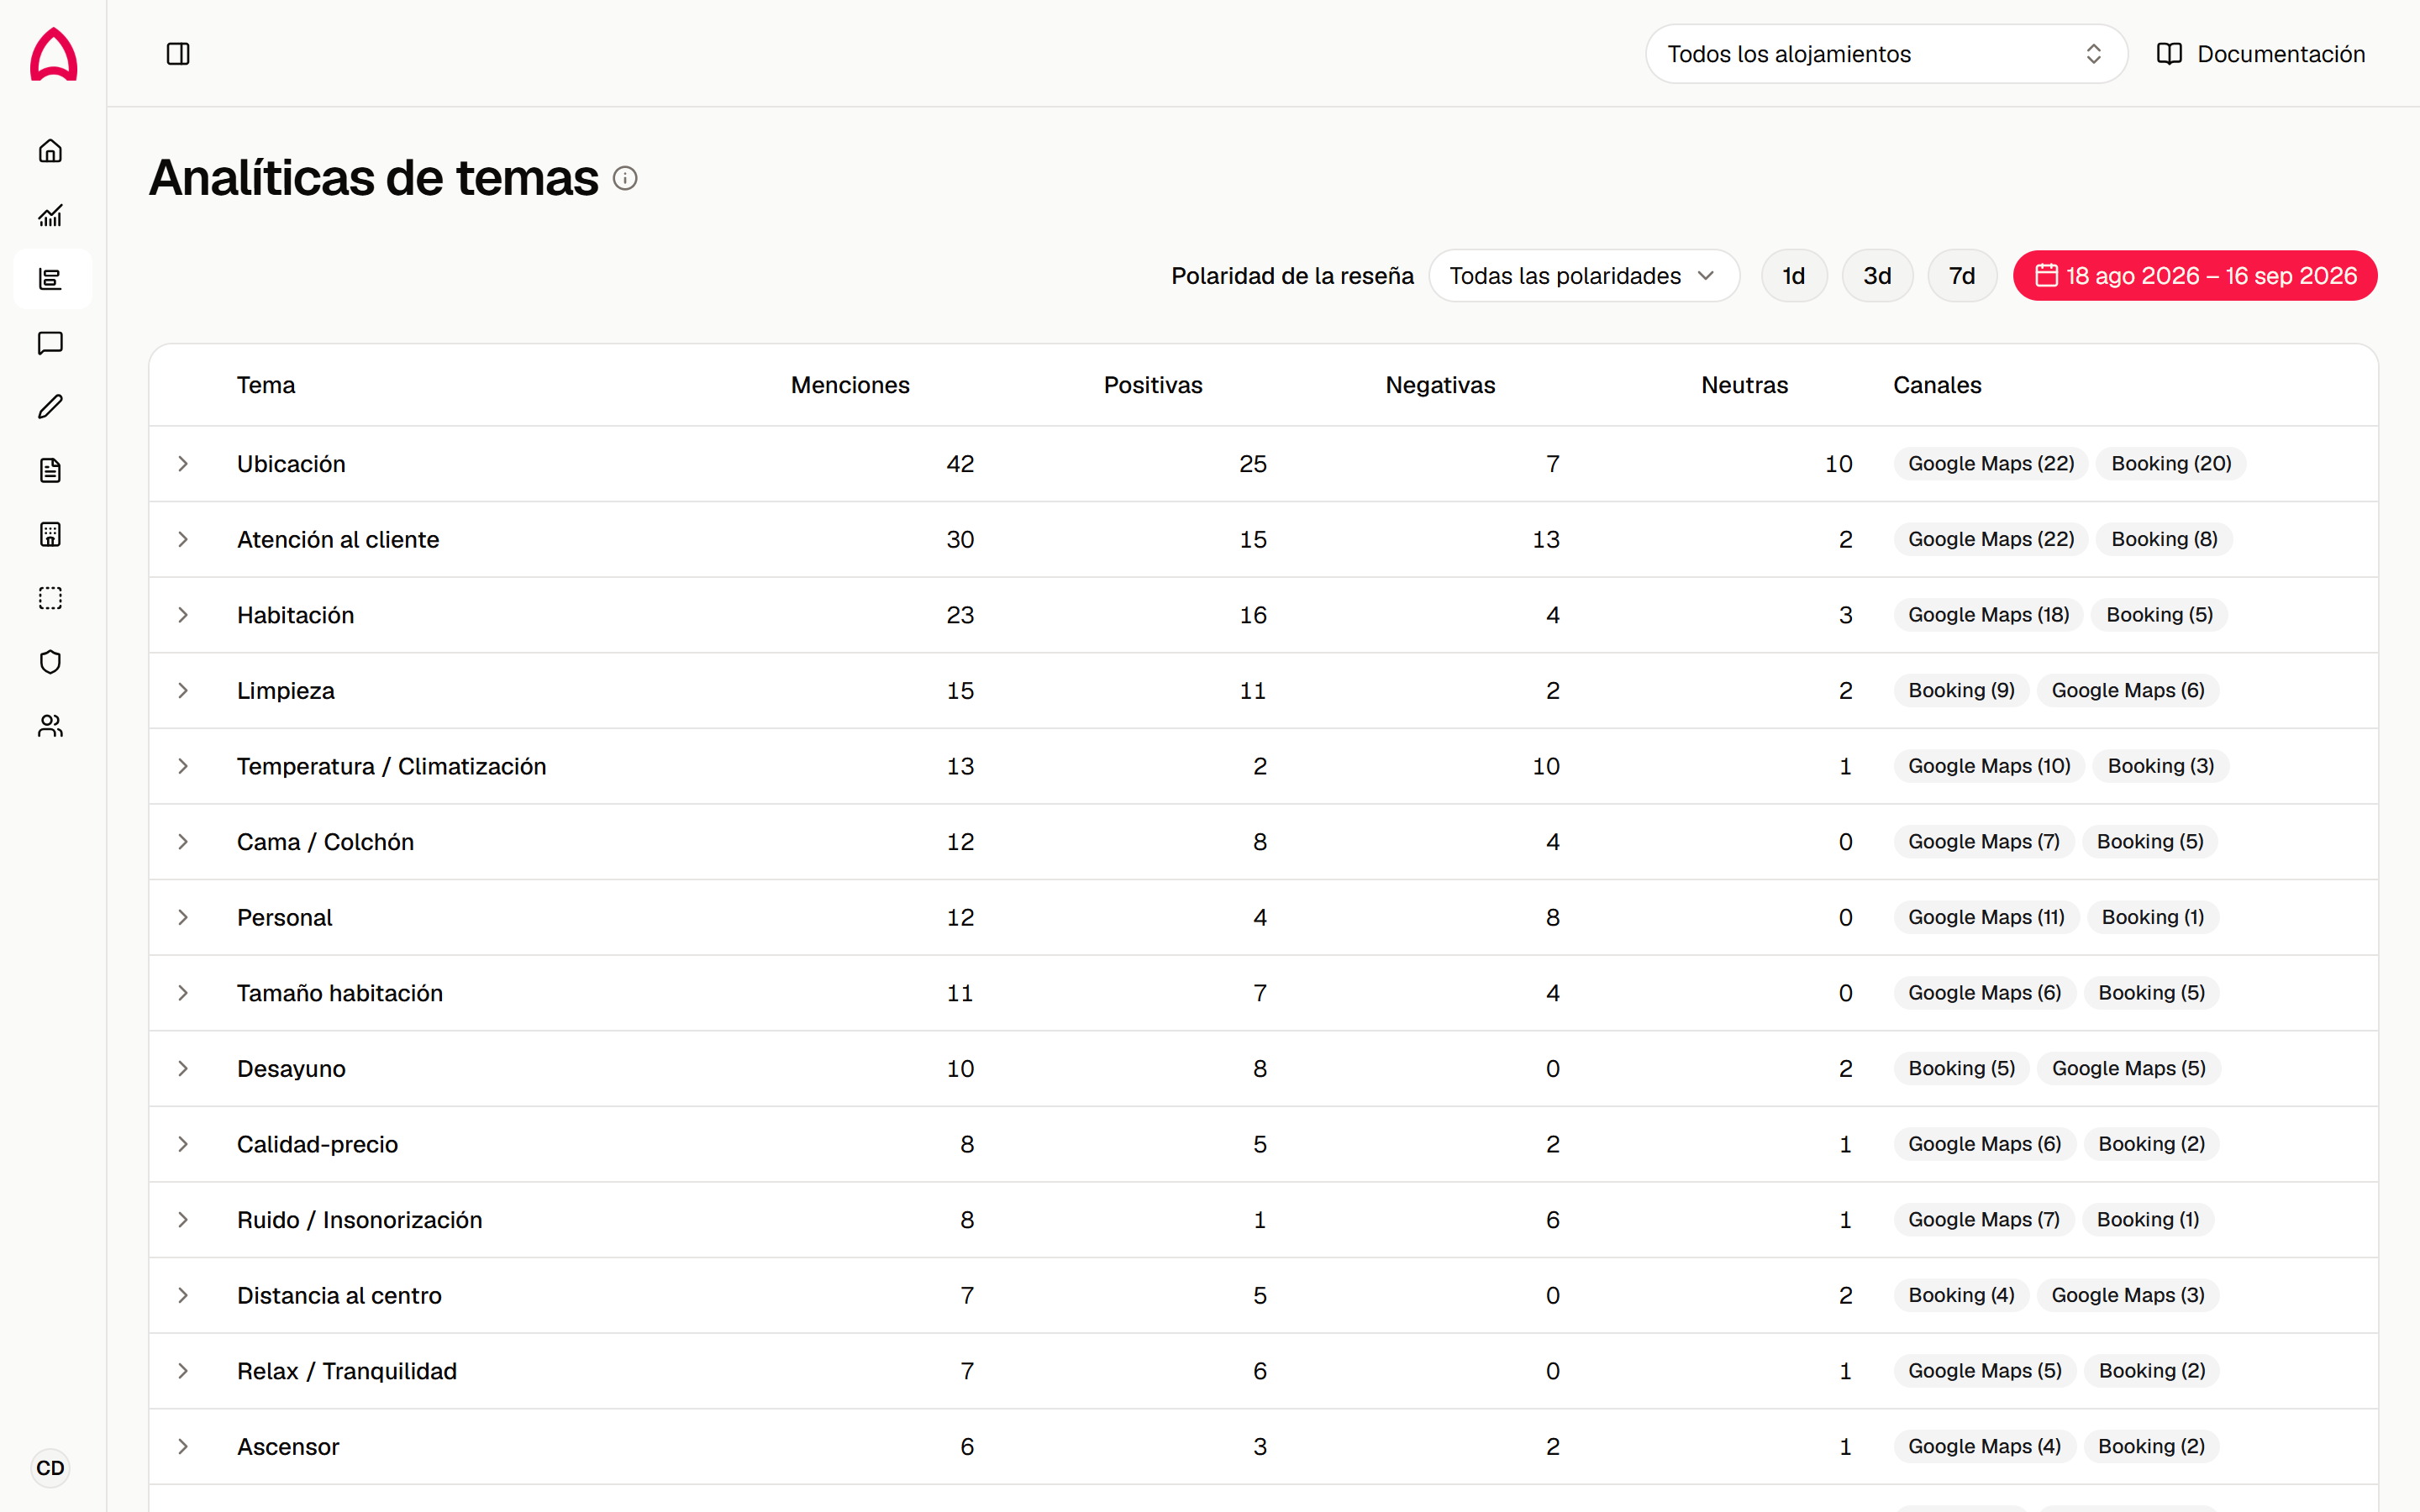The height and width of the screenshot is (1512, 2420).
Task: Click the info icon beside Analíticas de temas
Action: 625,179
